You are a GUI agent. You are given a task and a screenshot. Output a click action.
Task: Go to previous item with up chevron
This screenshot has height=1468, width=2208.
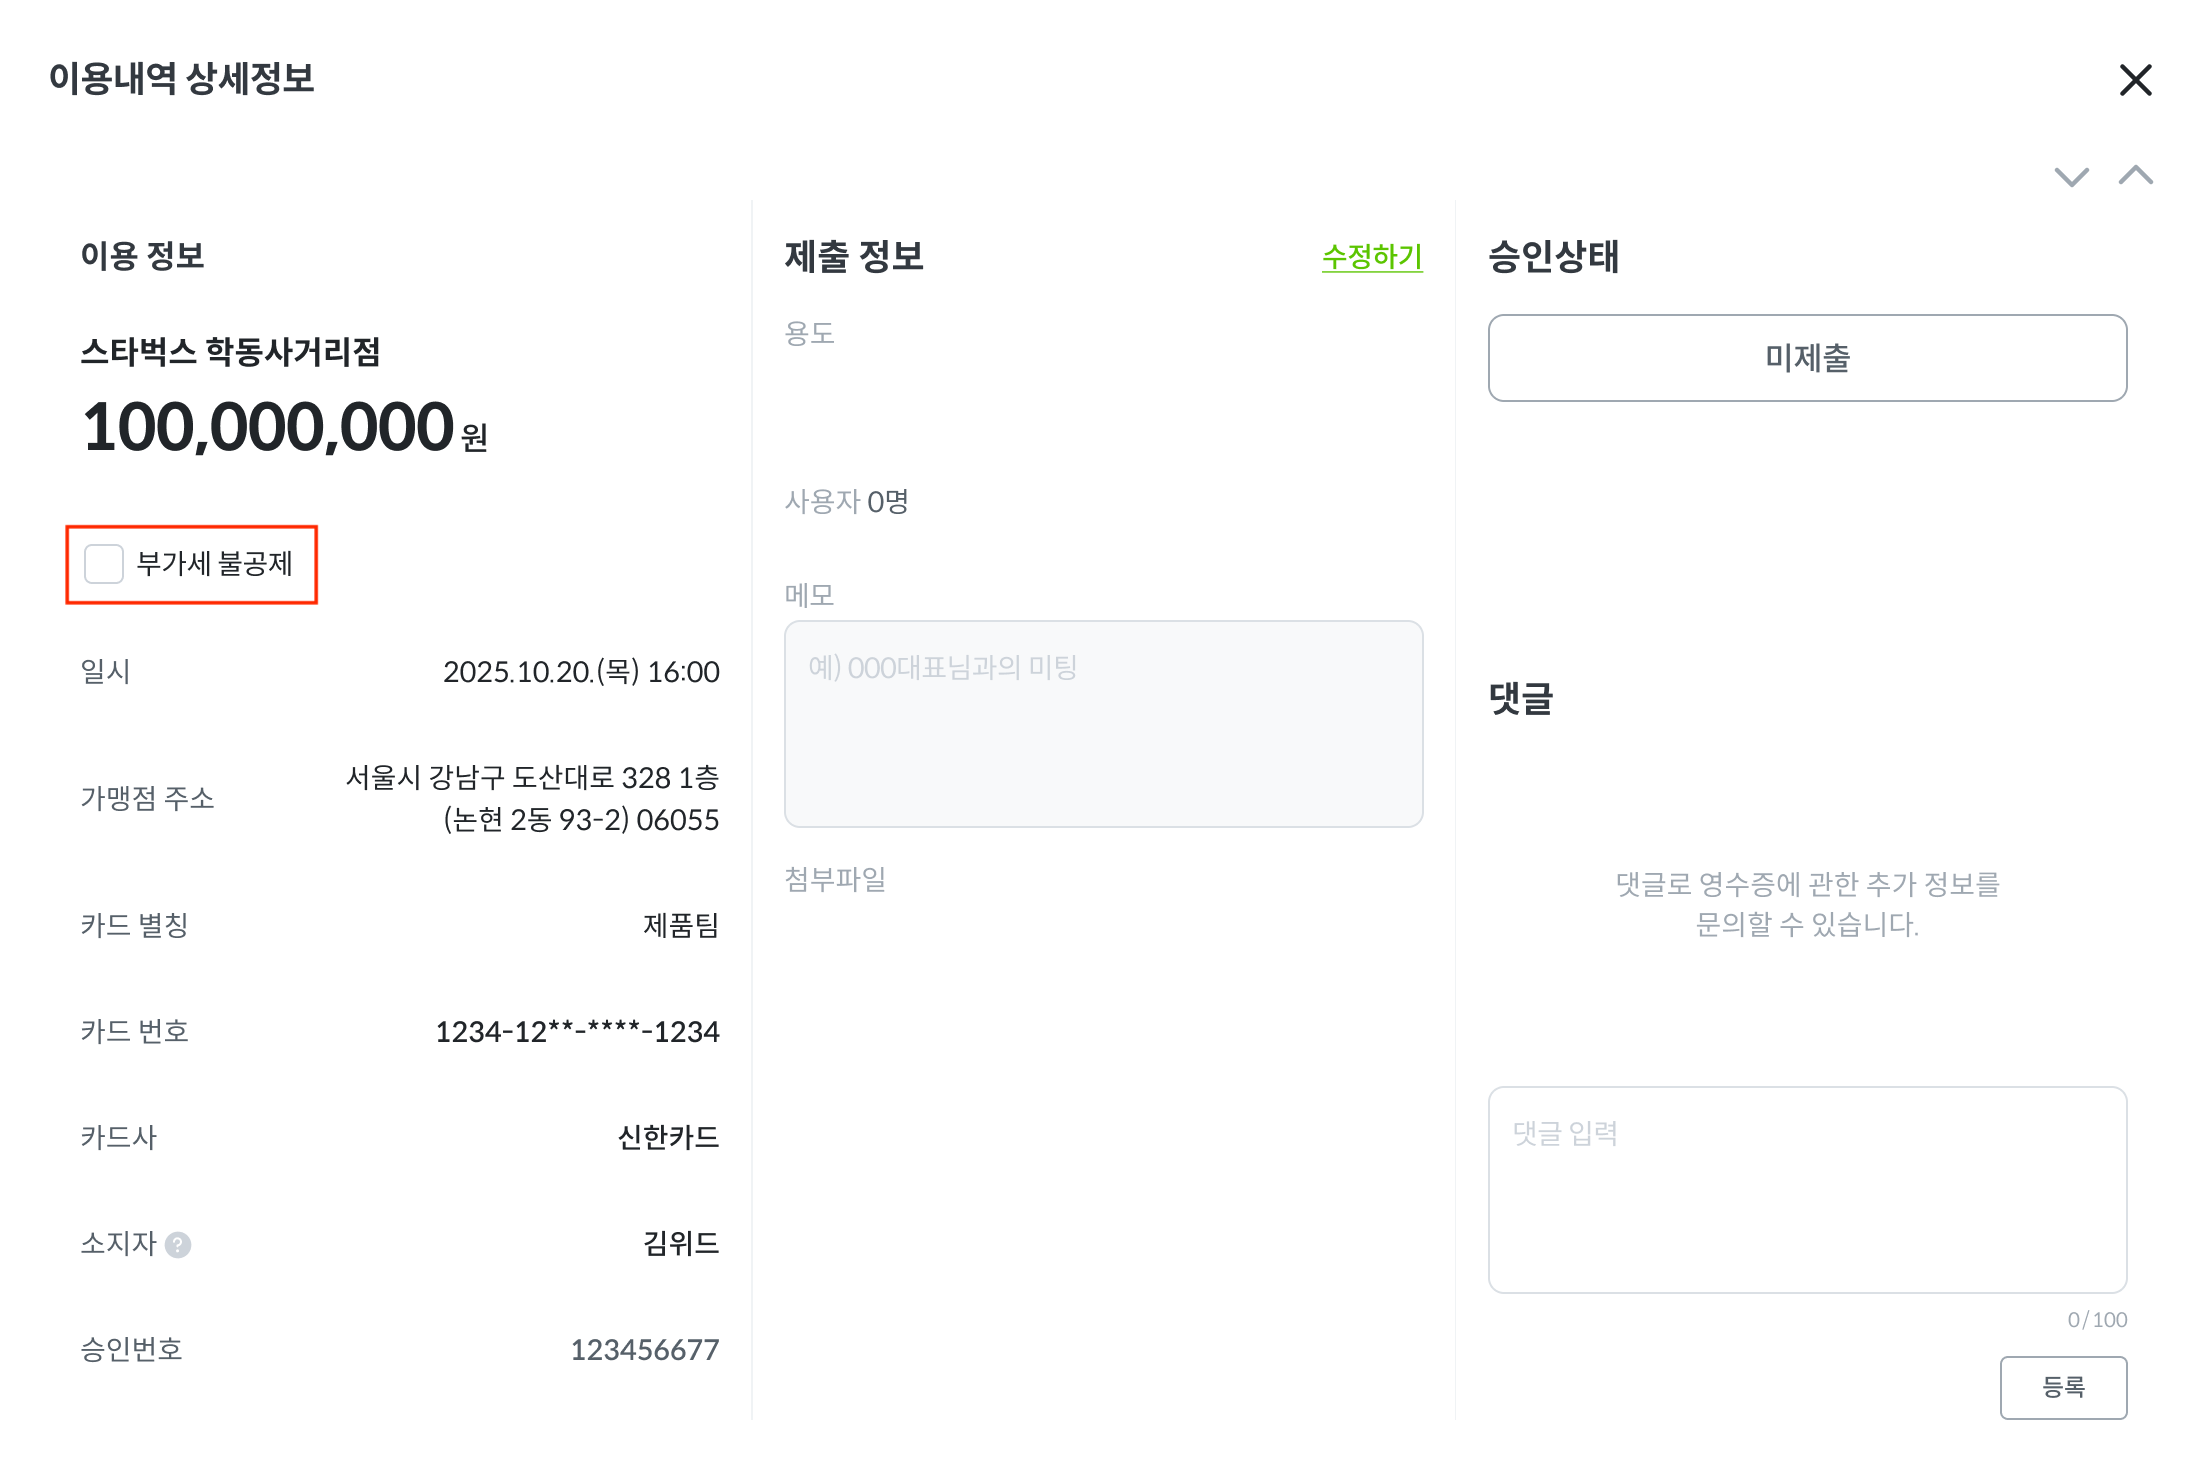2135,176
